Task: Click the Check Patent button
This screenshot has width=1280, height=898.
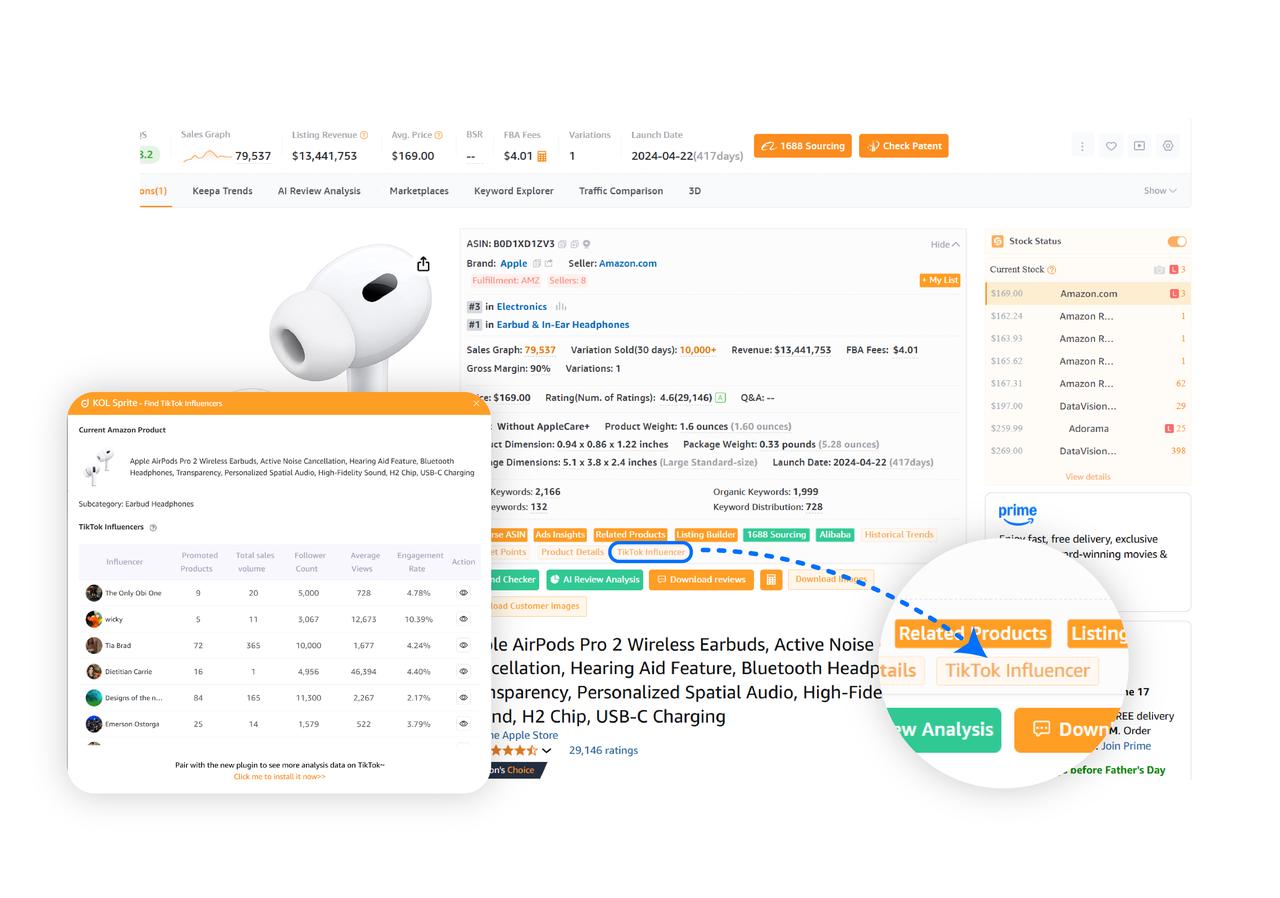Action: (903, 146)
